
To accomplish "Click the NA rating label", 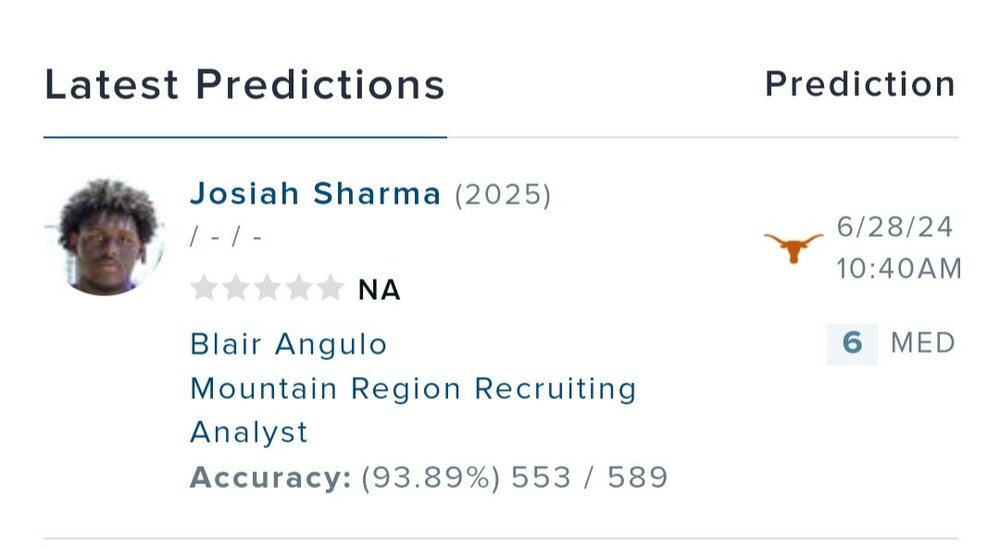I will click(379, 290).
